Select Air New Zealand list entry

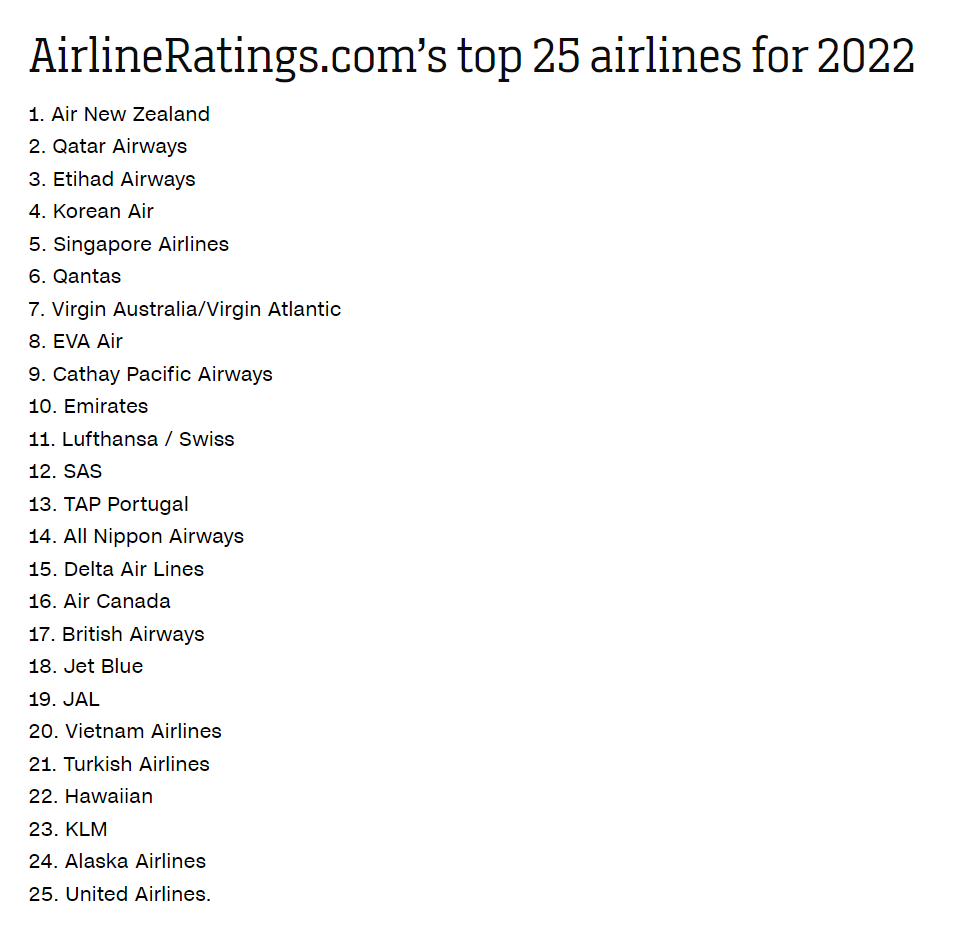coord(120,114)
